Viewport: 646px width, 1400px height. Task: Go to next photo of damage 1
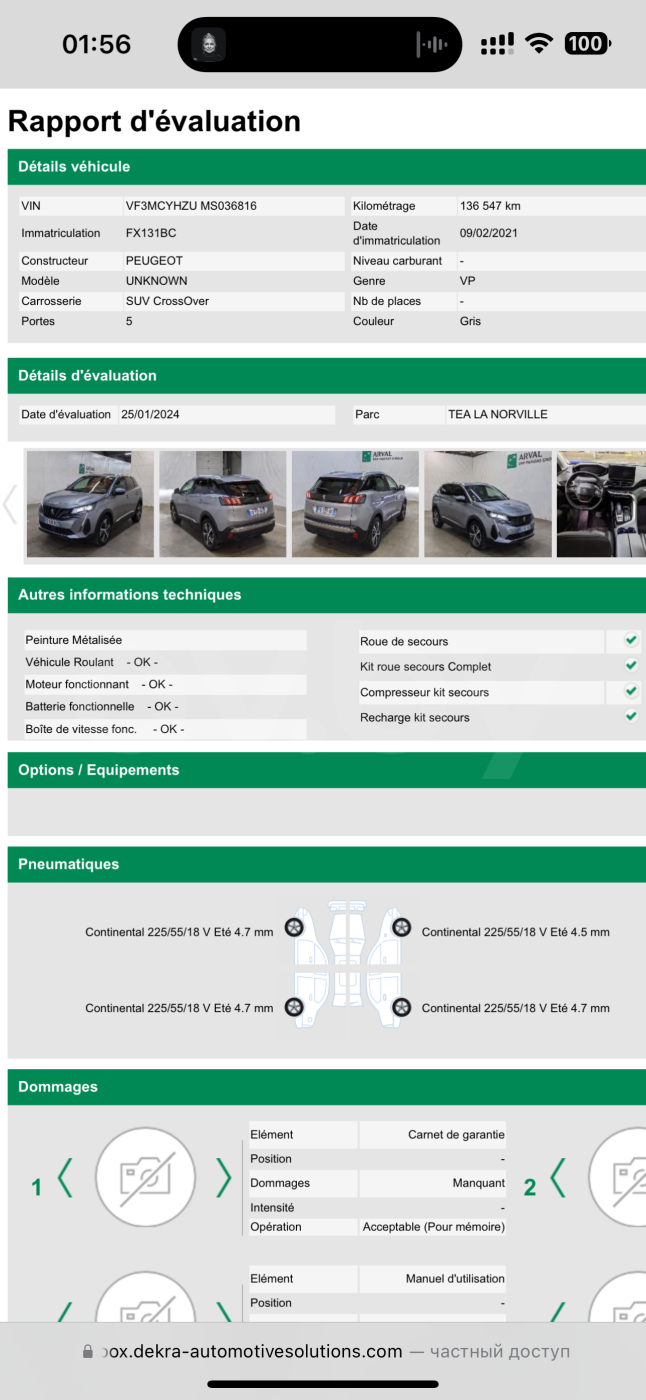pos(224,1177)
